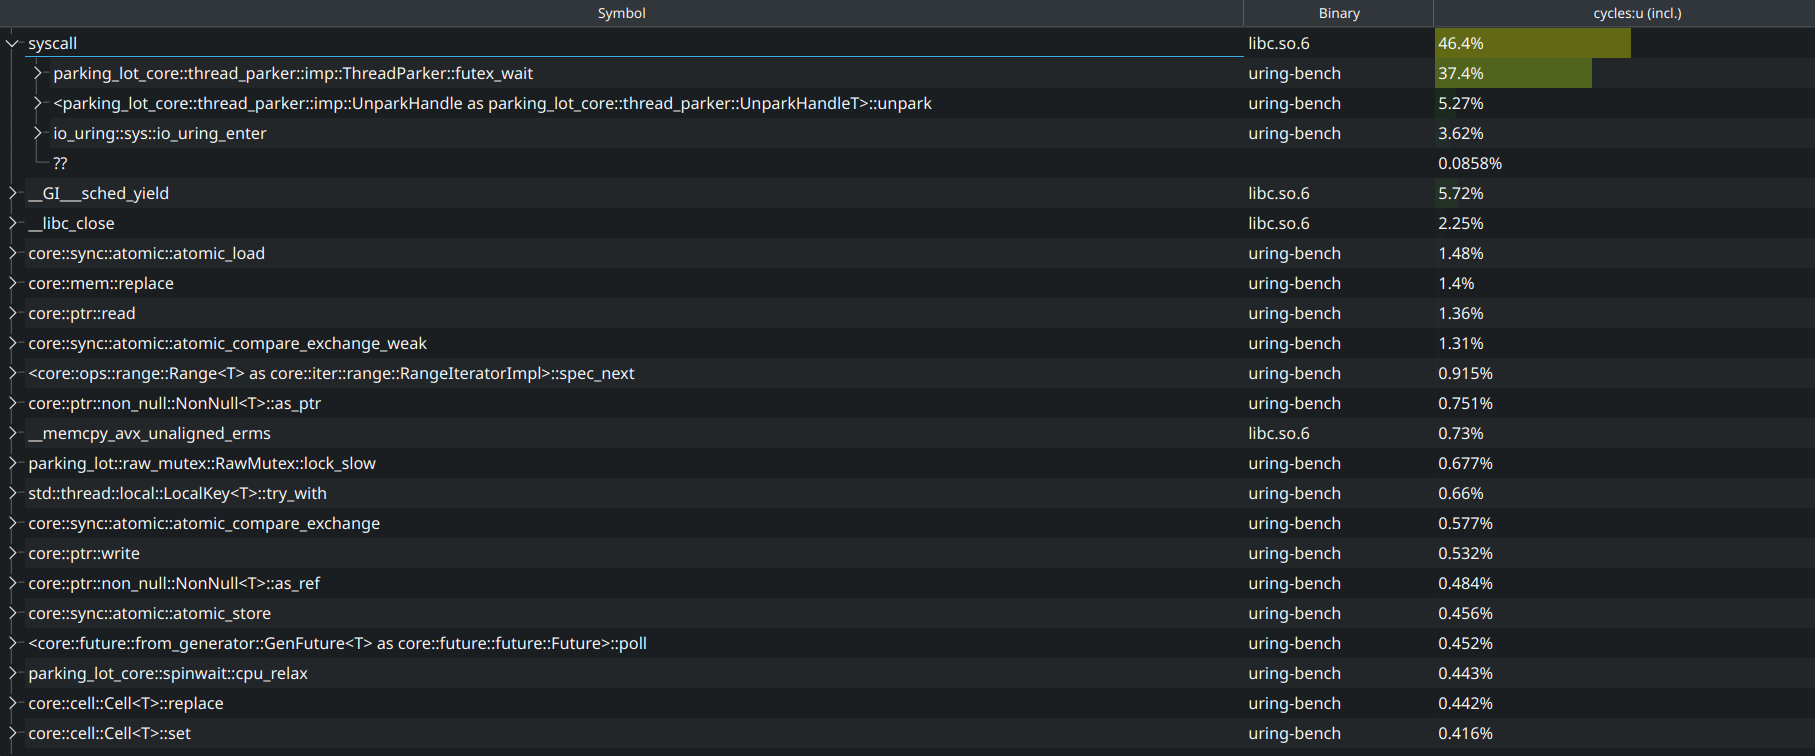Click the 0.416% cycles value
Image resolution: width=1815 pixels, height=756 pixels.
(x=1465, y=733)
